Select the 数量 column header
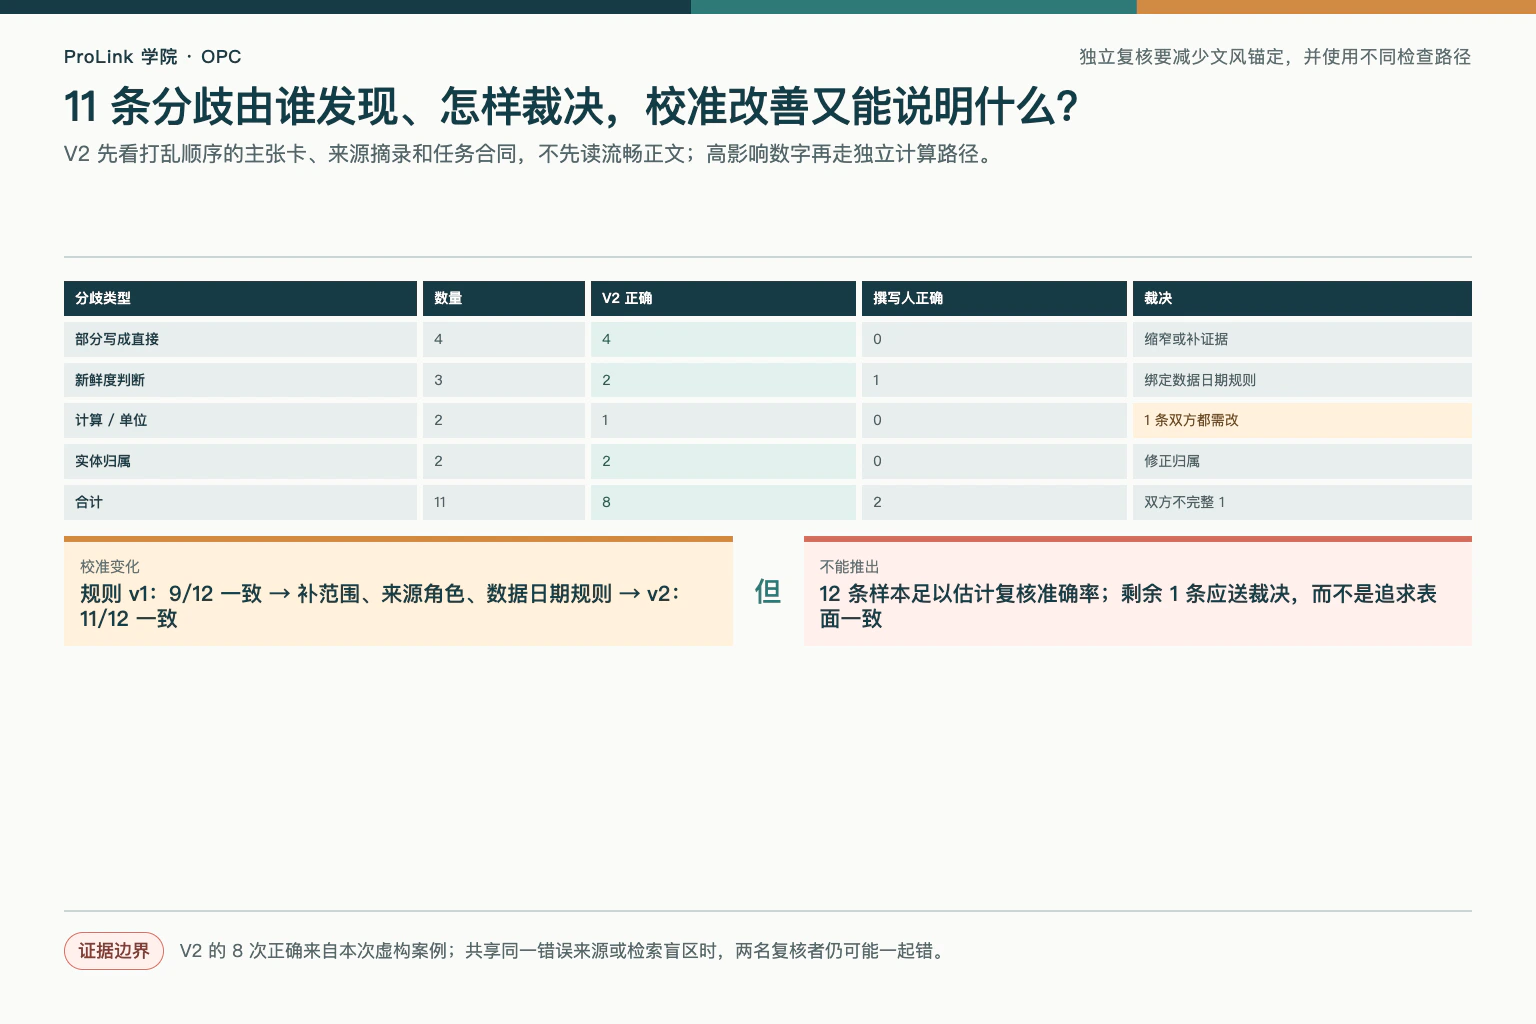The image size is (1536, 1024). pyautogui.click(x=504, y=298)
